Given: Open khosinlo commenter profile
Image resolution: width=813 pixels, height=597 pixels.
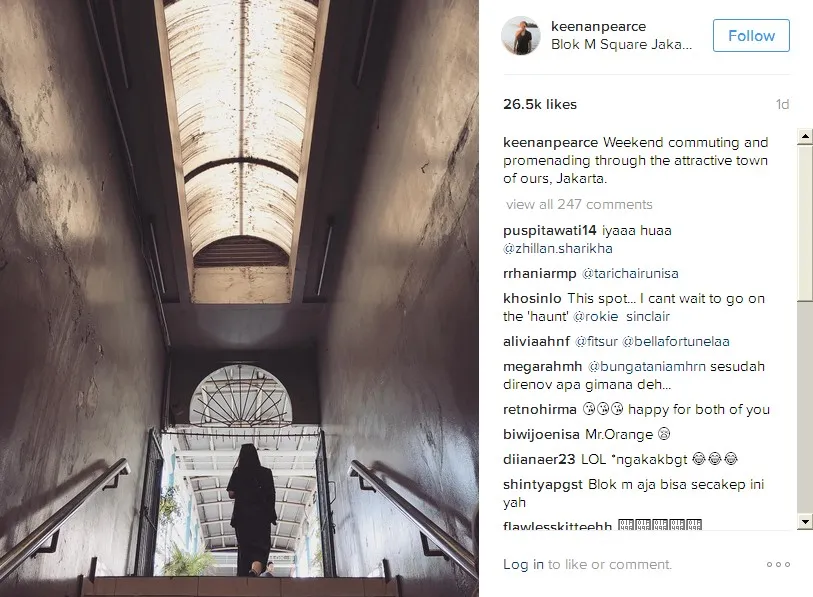Looking at the screenshot, I should (x=532, y=298).
